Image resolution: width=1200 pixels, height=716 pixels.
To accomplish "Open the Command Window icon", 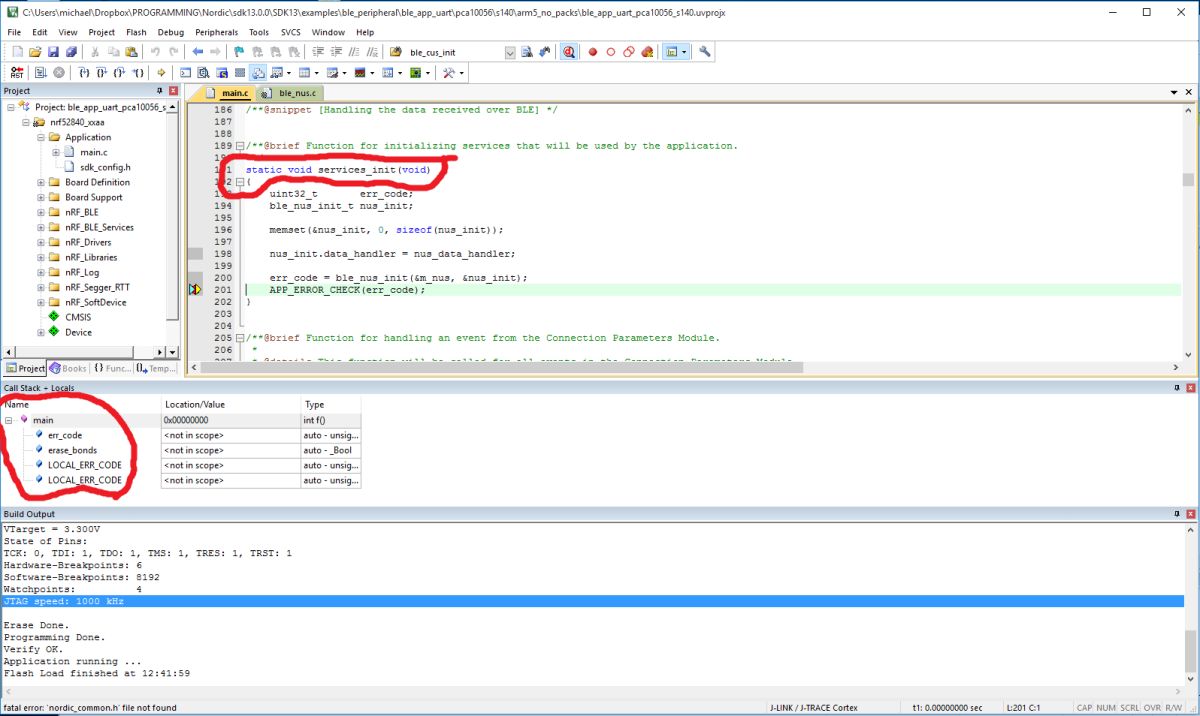I will [x=186, y=73].
